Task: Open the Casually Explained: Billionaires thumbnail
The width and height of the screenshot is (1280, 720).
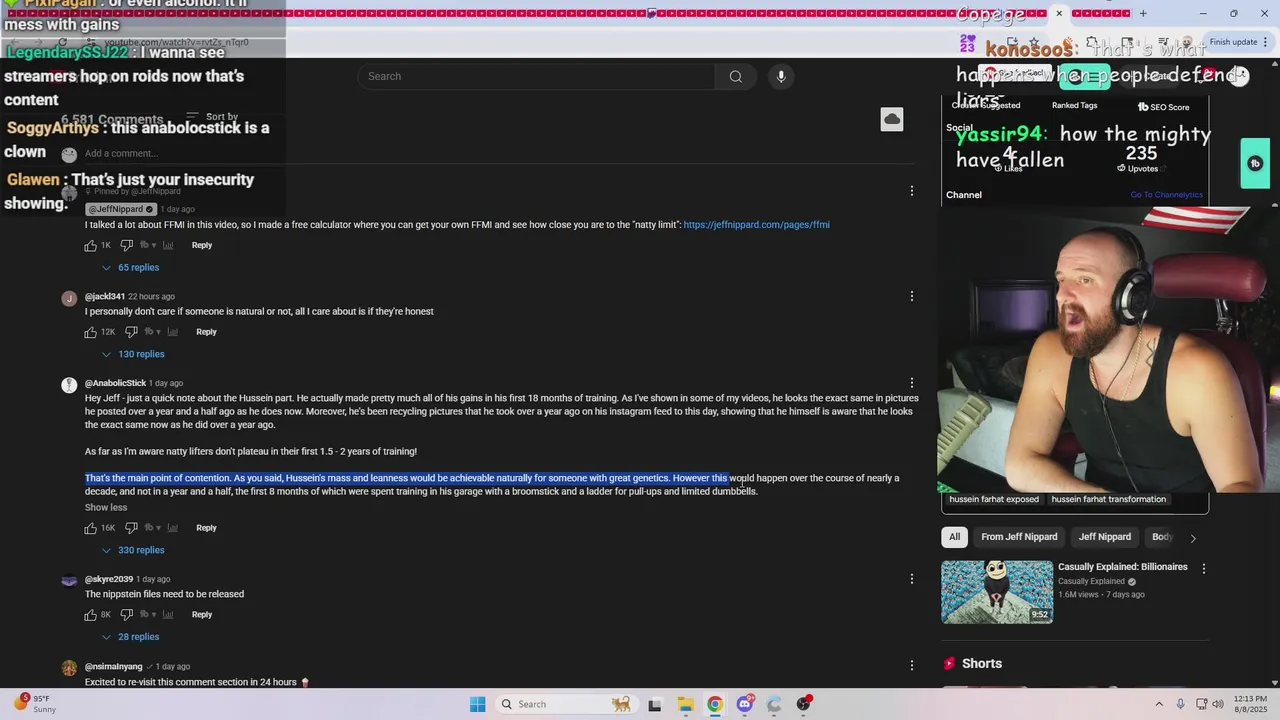Action: coord(997,592)
